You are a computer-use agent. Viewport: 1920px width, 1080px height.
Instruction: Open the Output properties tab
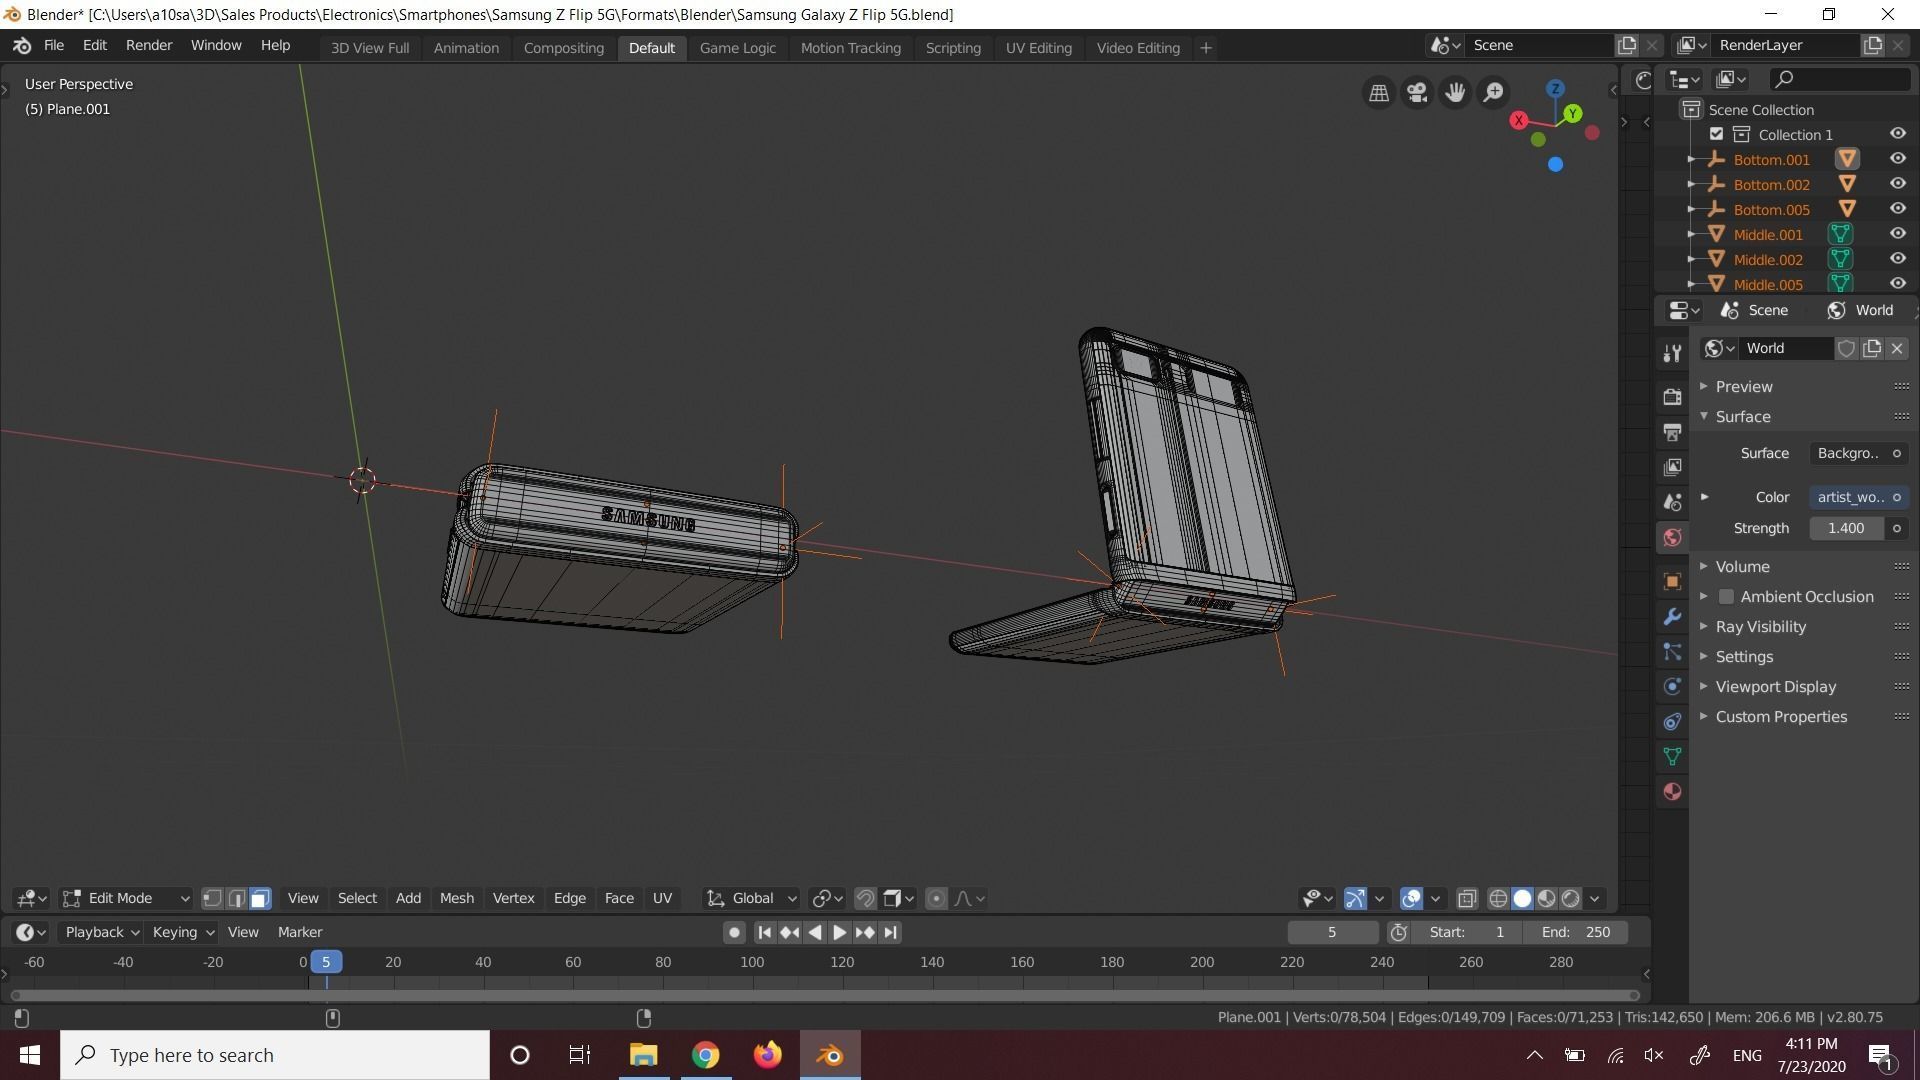pos(1672,432)
